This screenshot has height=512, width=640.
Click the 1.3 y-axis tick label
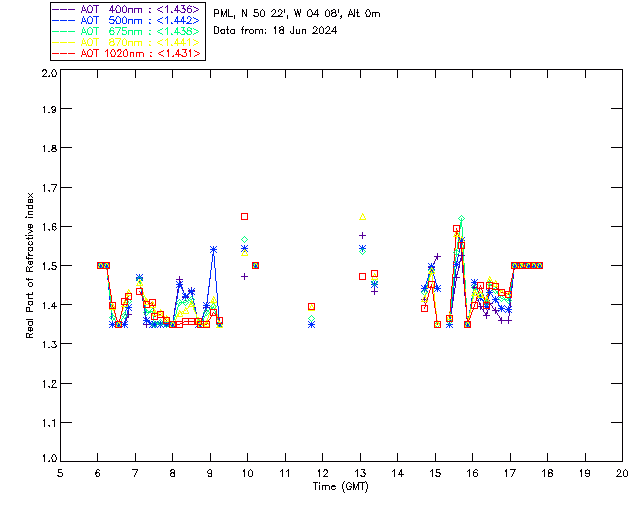(49, 344)
